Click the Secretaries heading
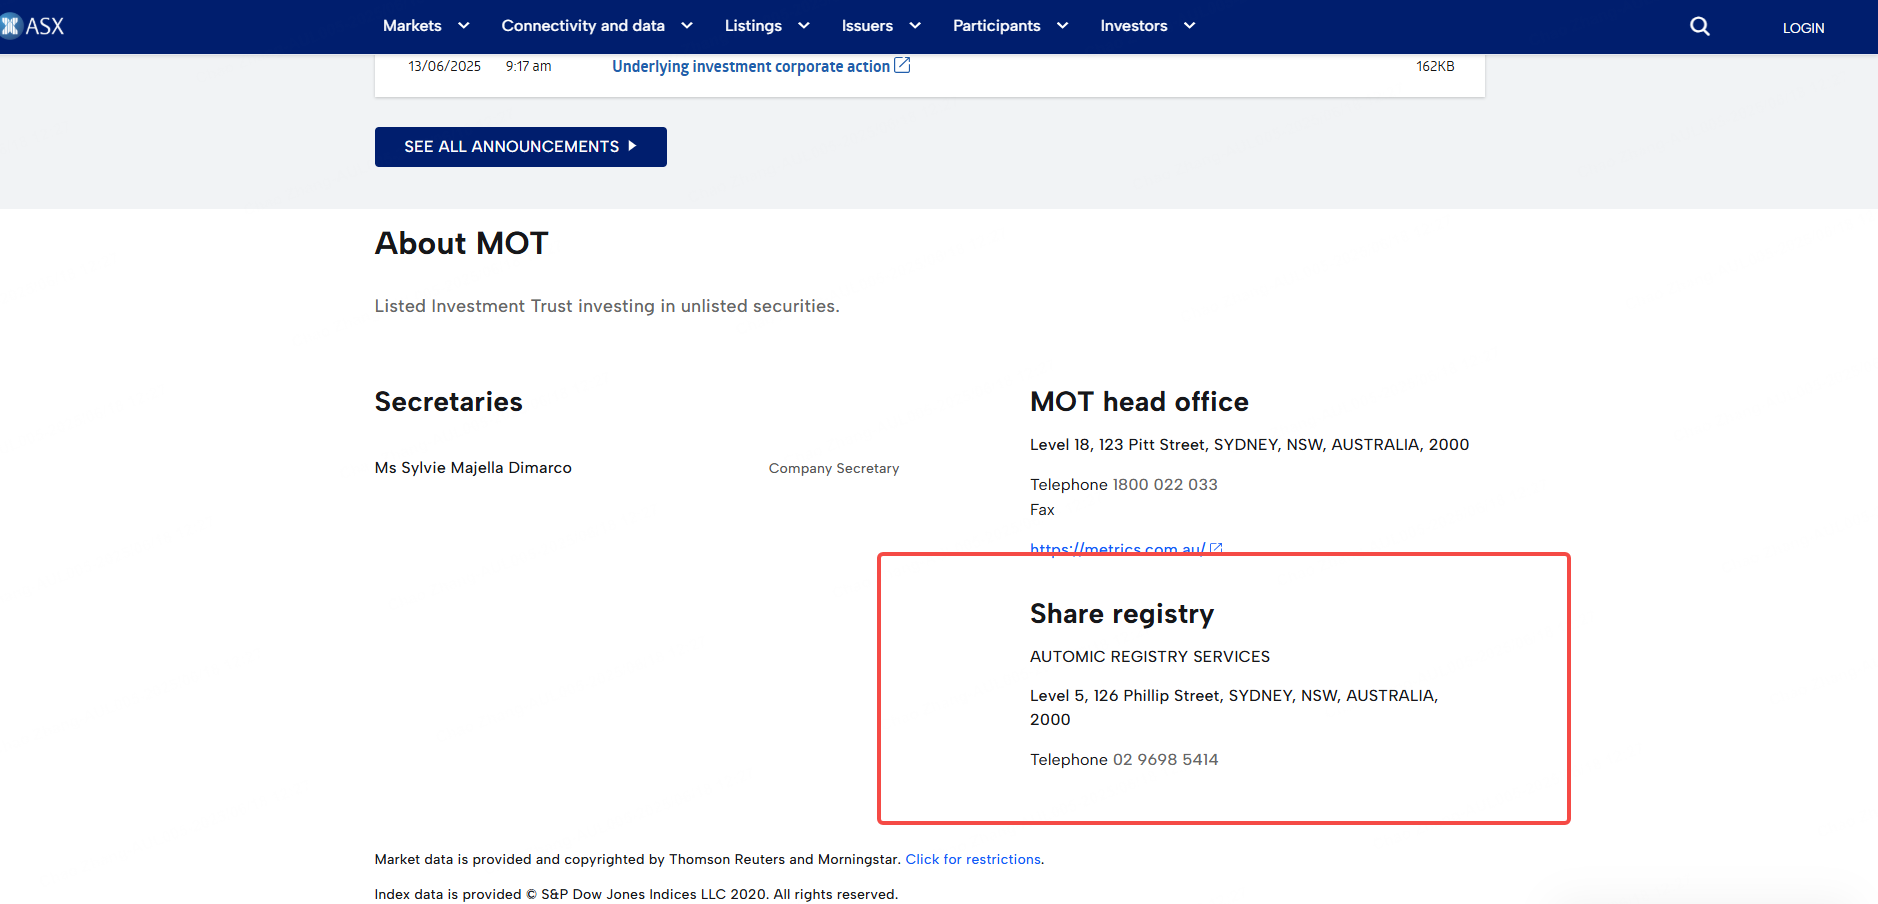The width and height of the screenshot is (1878, 904). click(448, 401)
